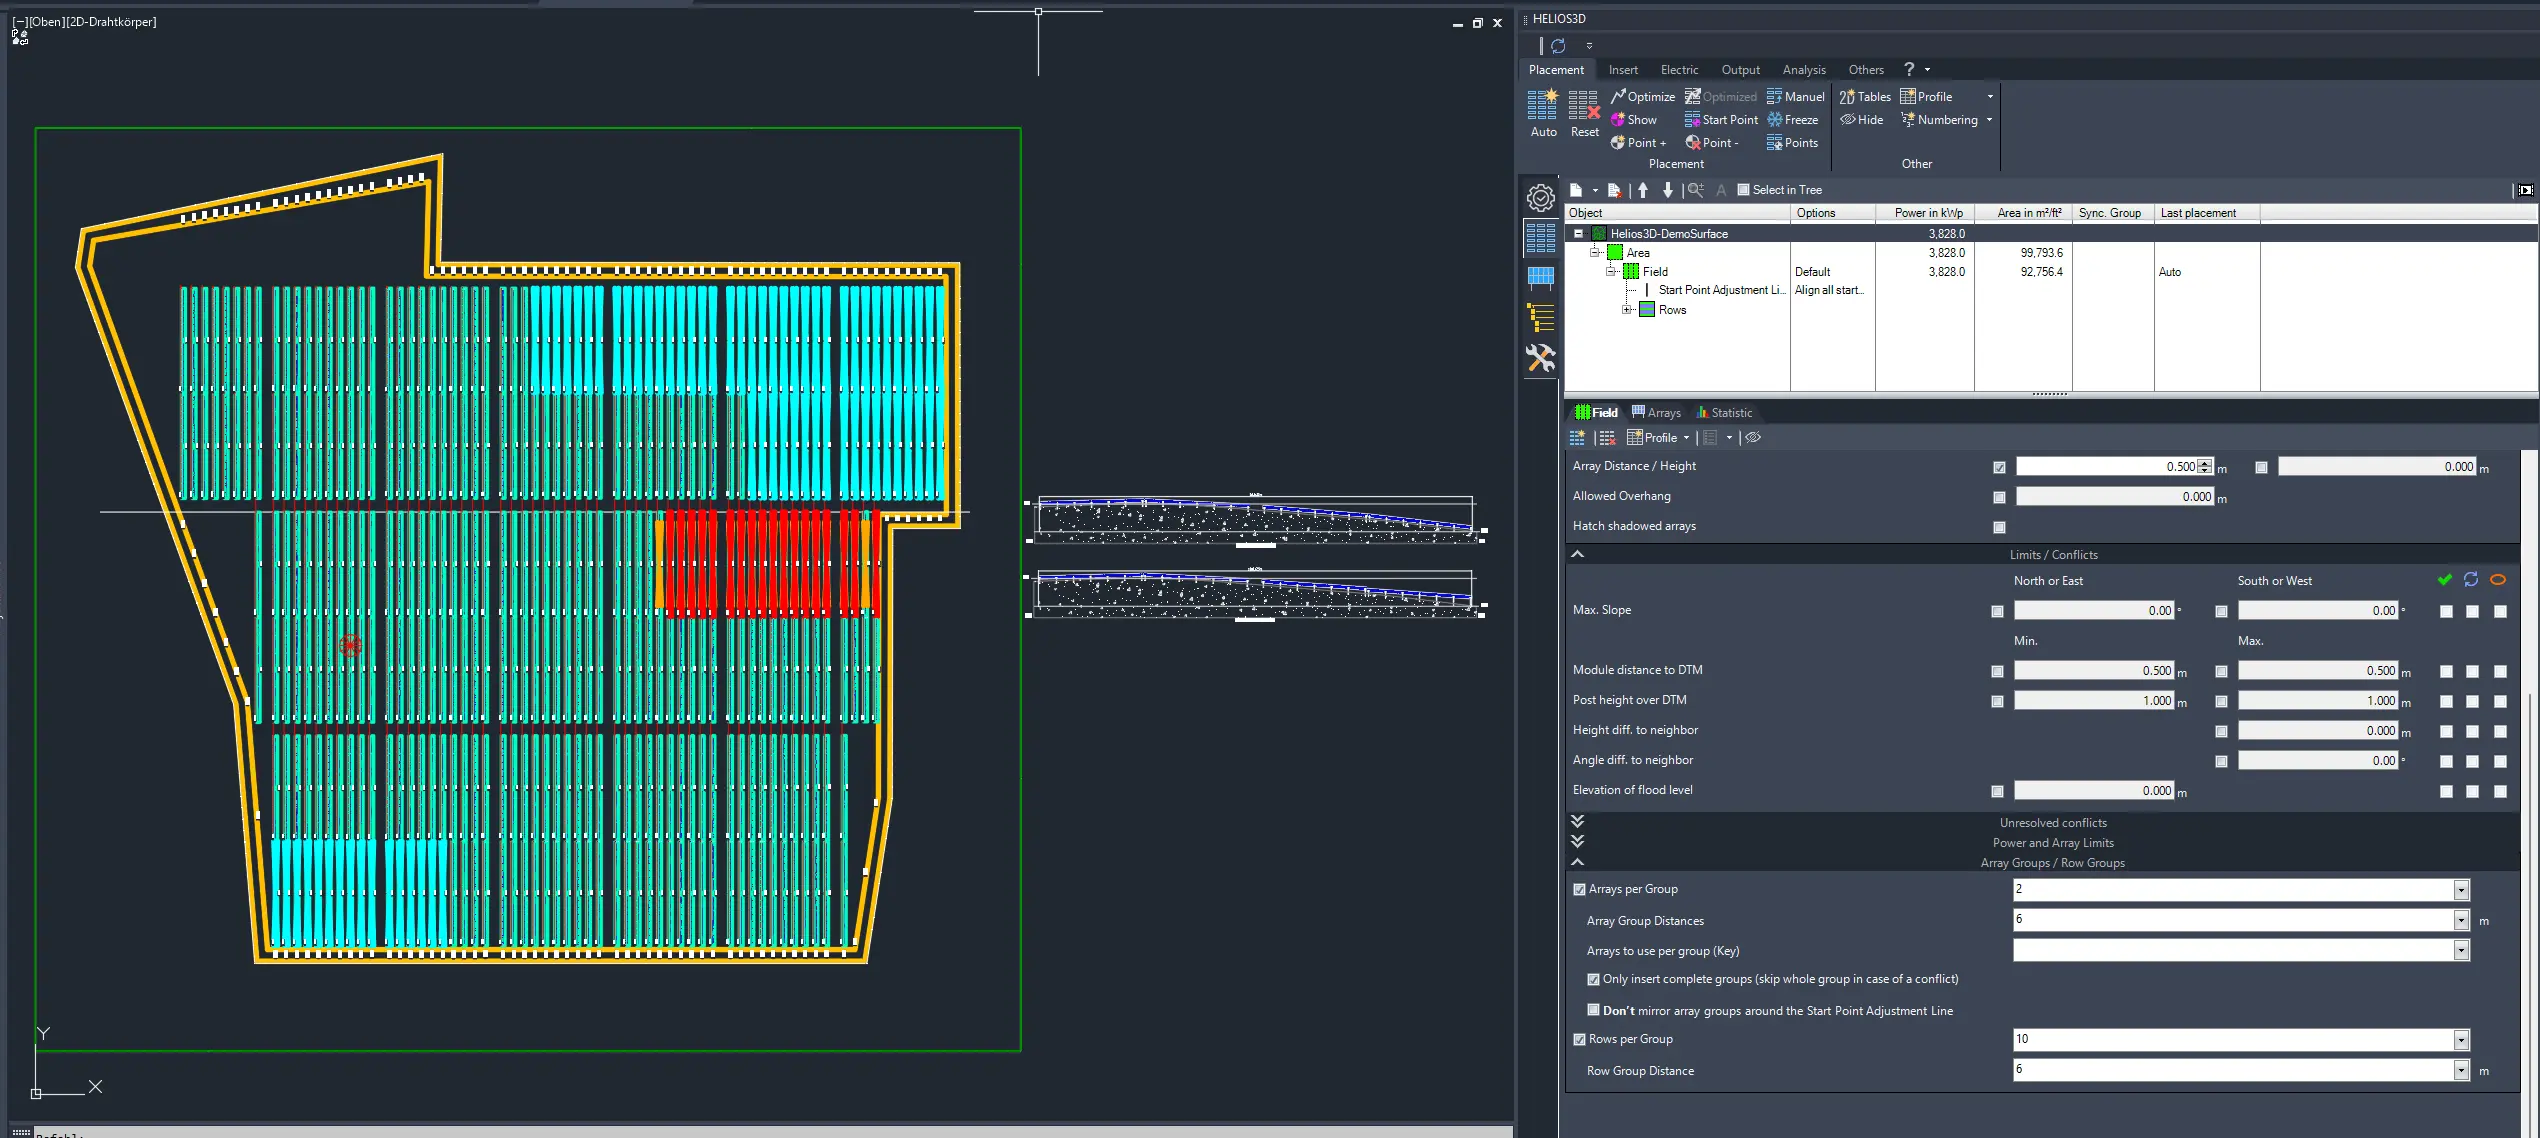The height and width of the screenshot is (1138, 2540).
Task: Click the wrench and screwdriver sidebar icon
Action: [1540, 358]
